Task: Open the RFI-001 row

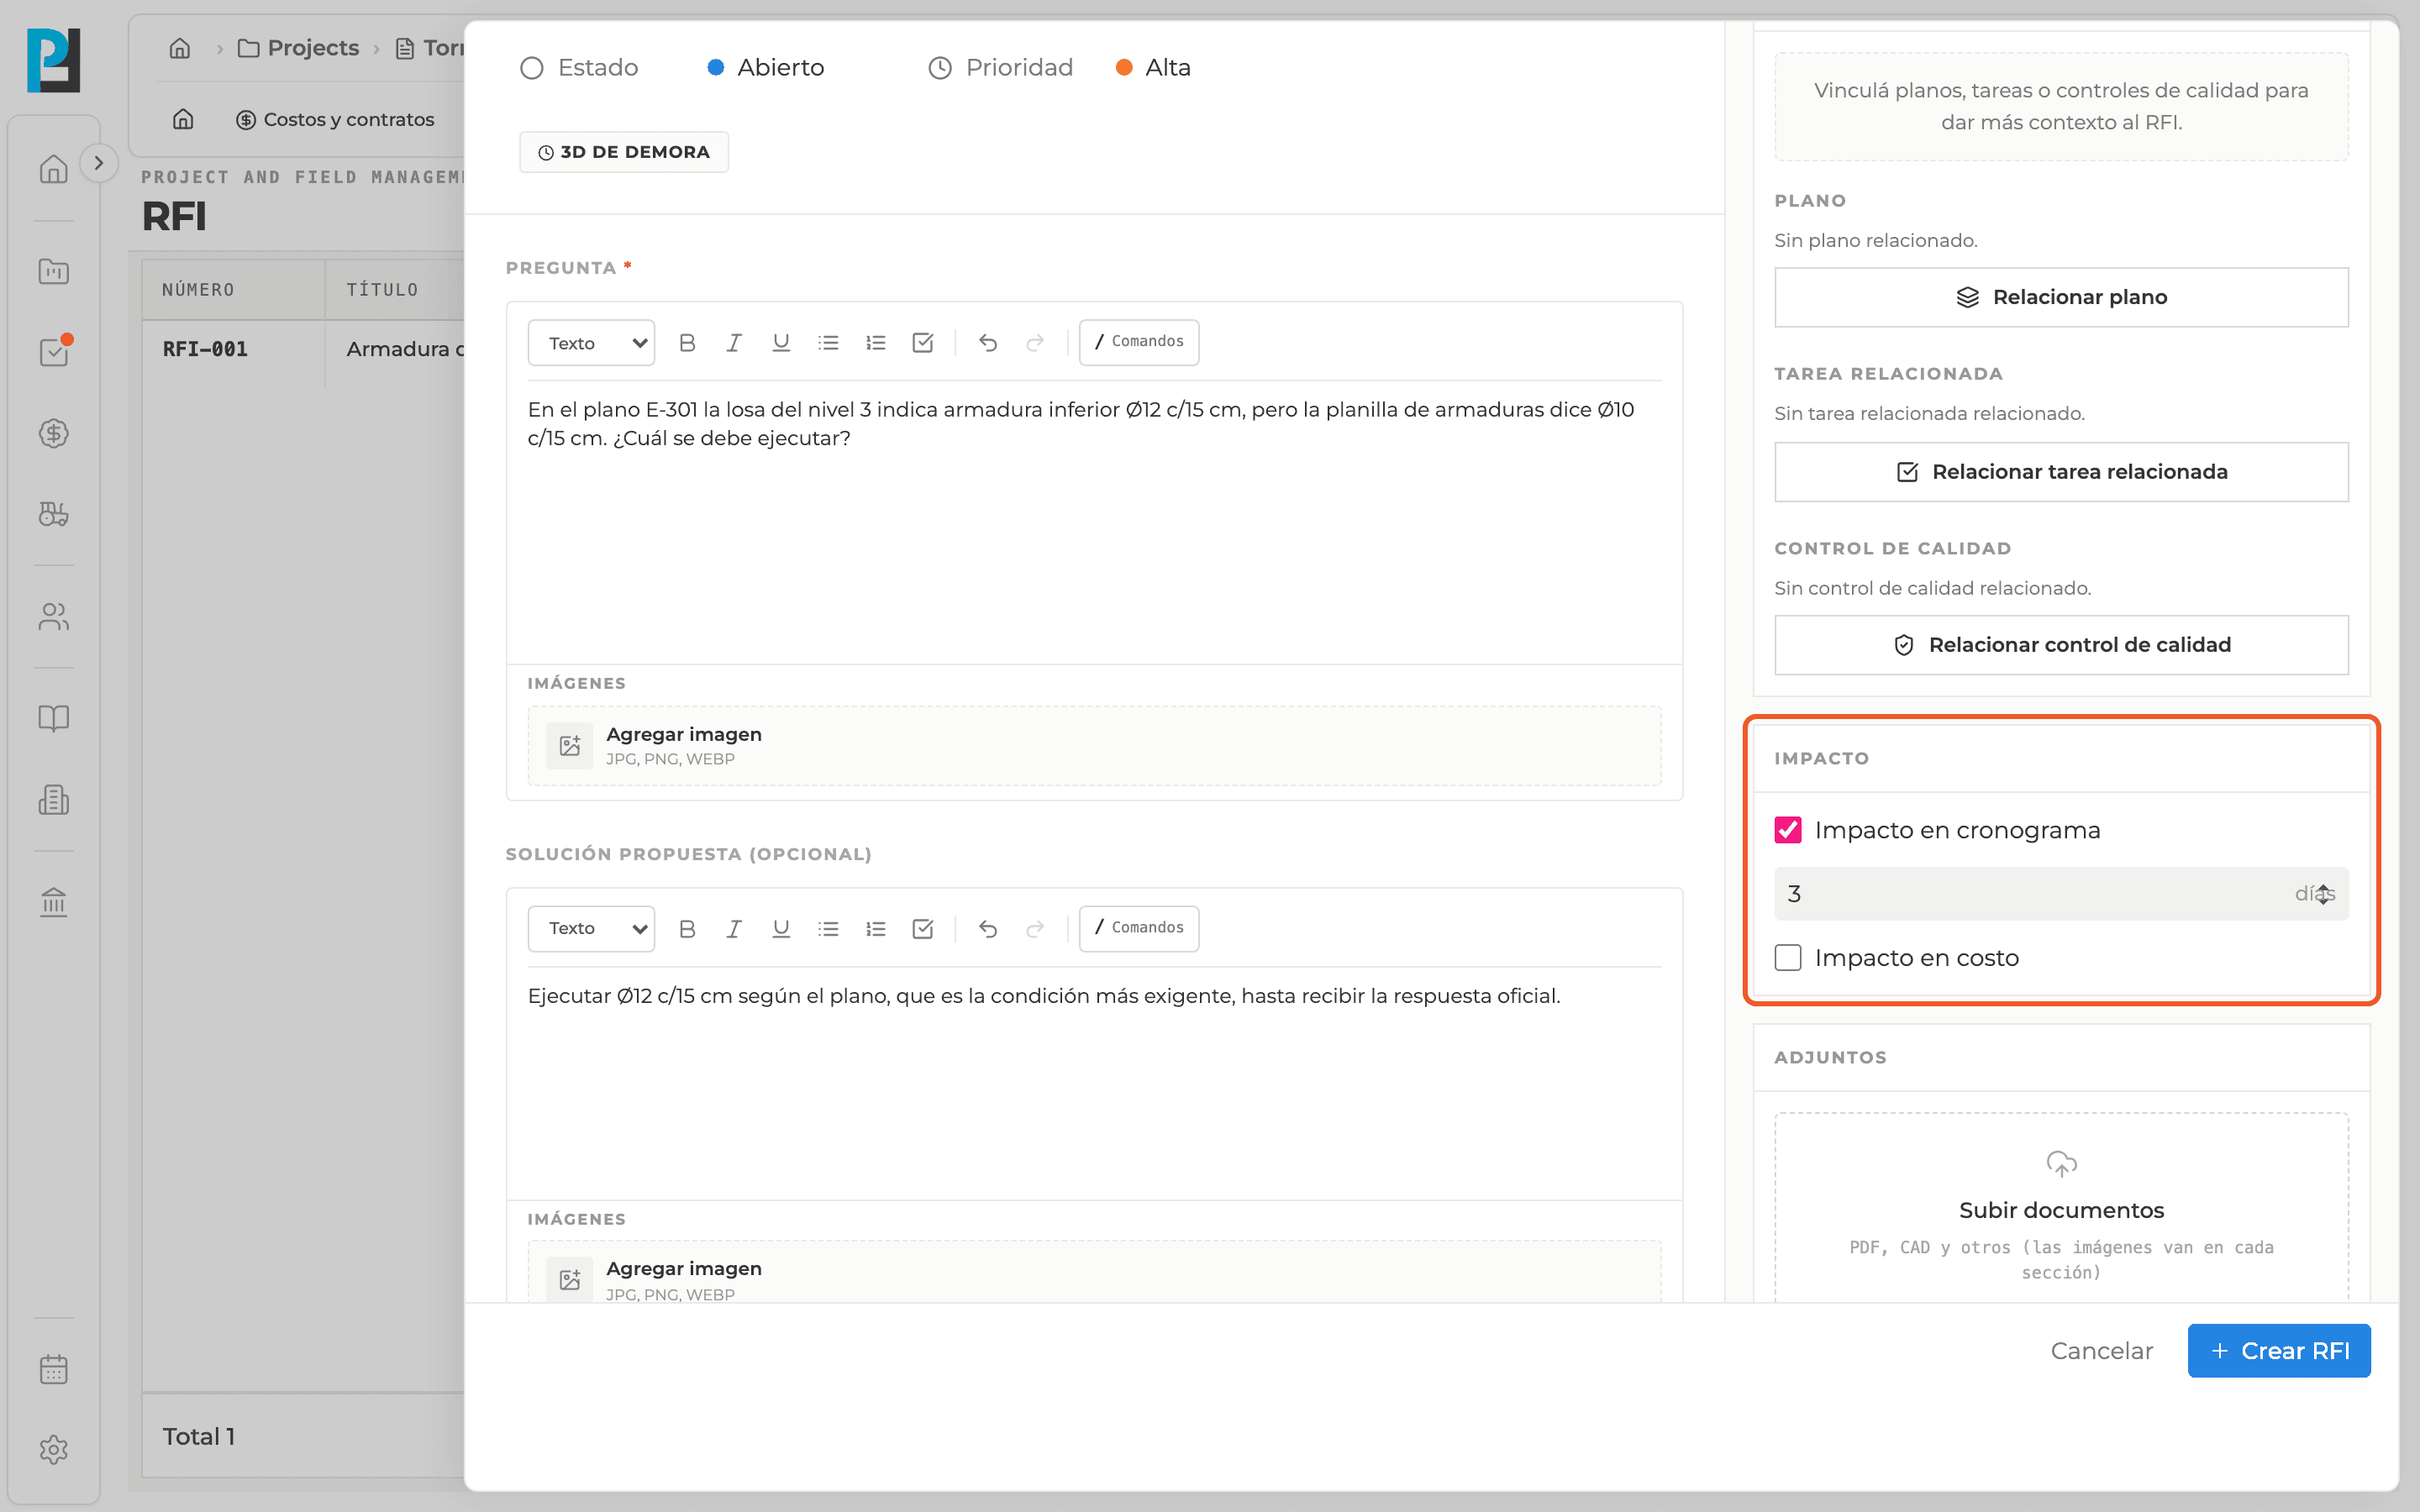Action: coord(303,349)
